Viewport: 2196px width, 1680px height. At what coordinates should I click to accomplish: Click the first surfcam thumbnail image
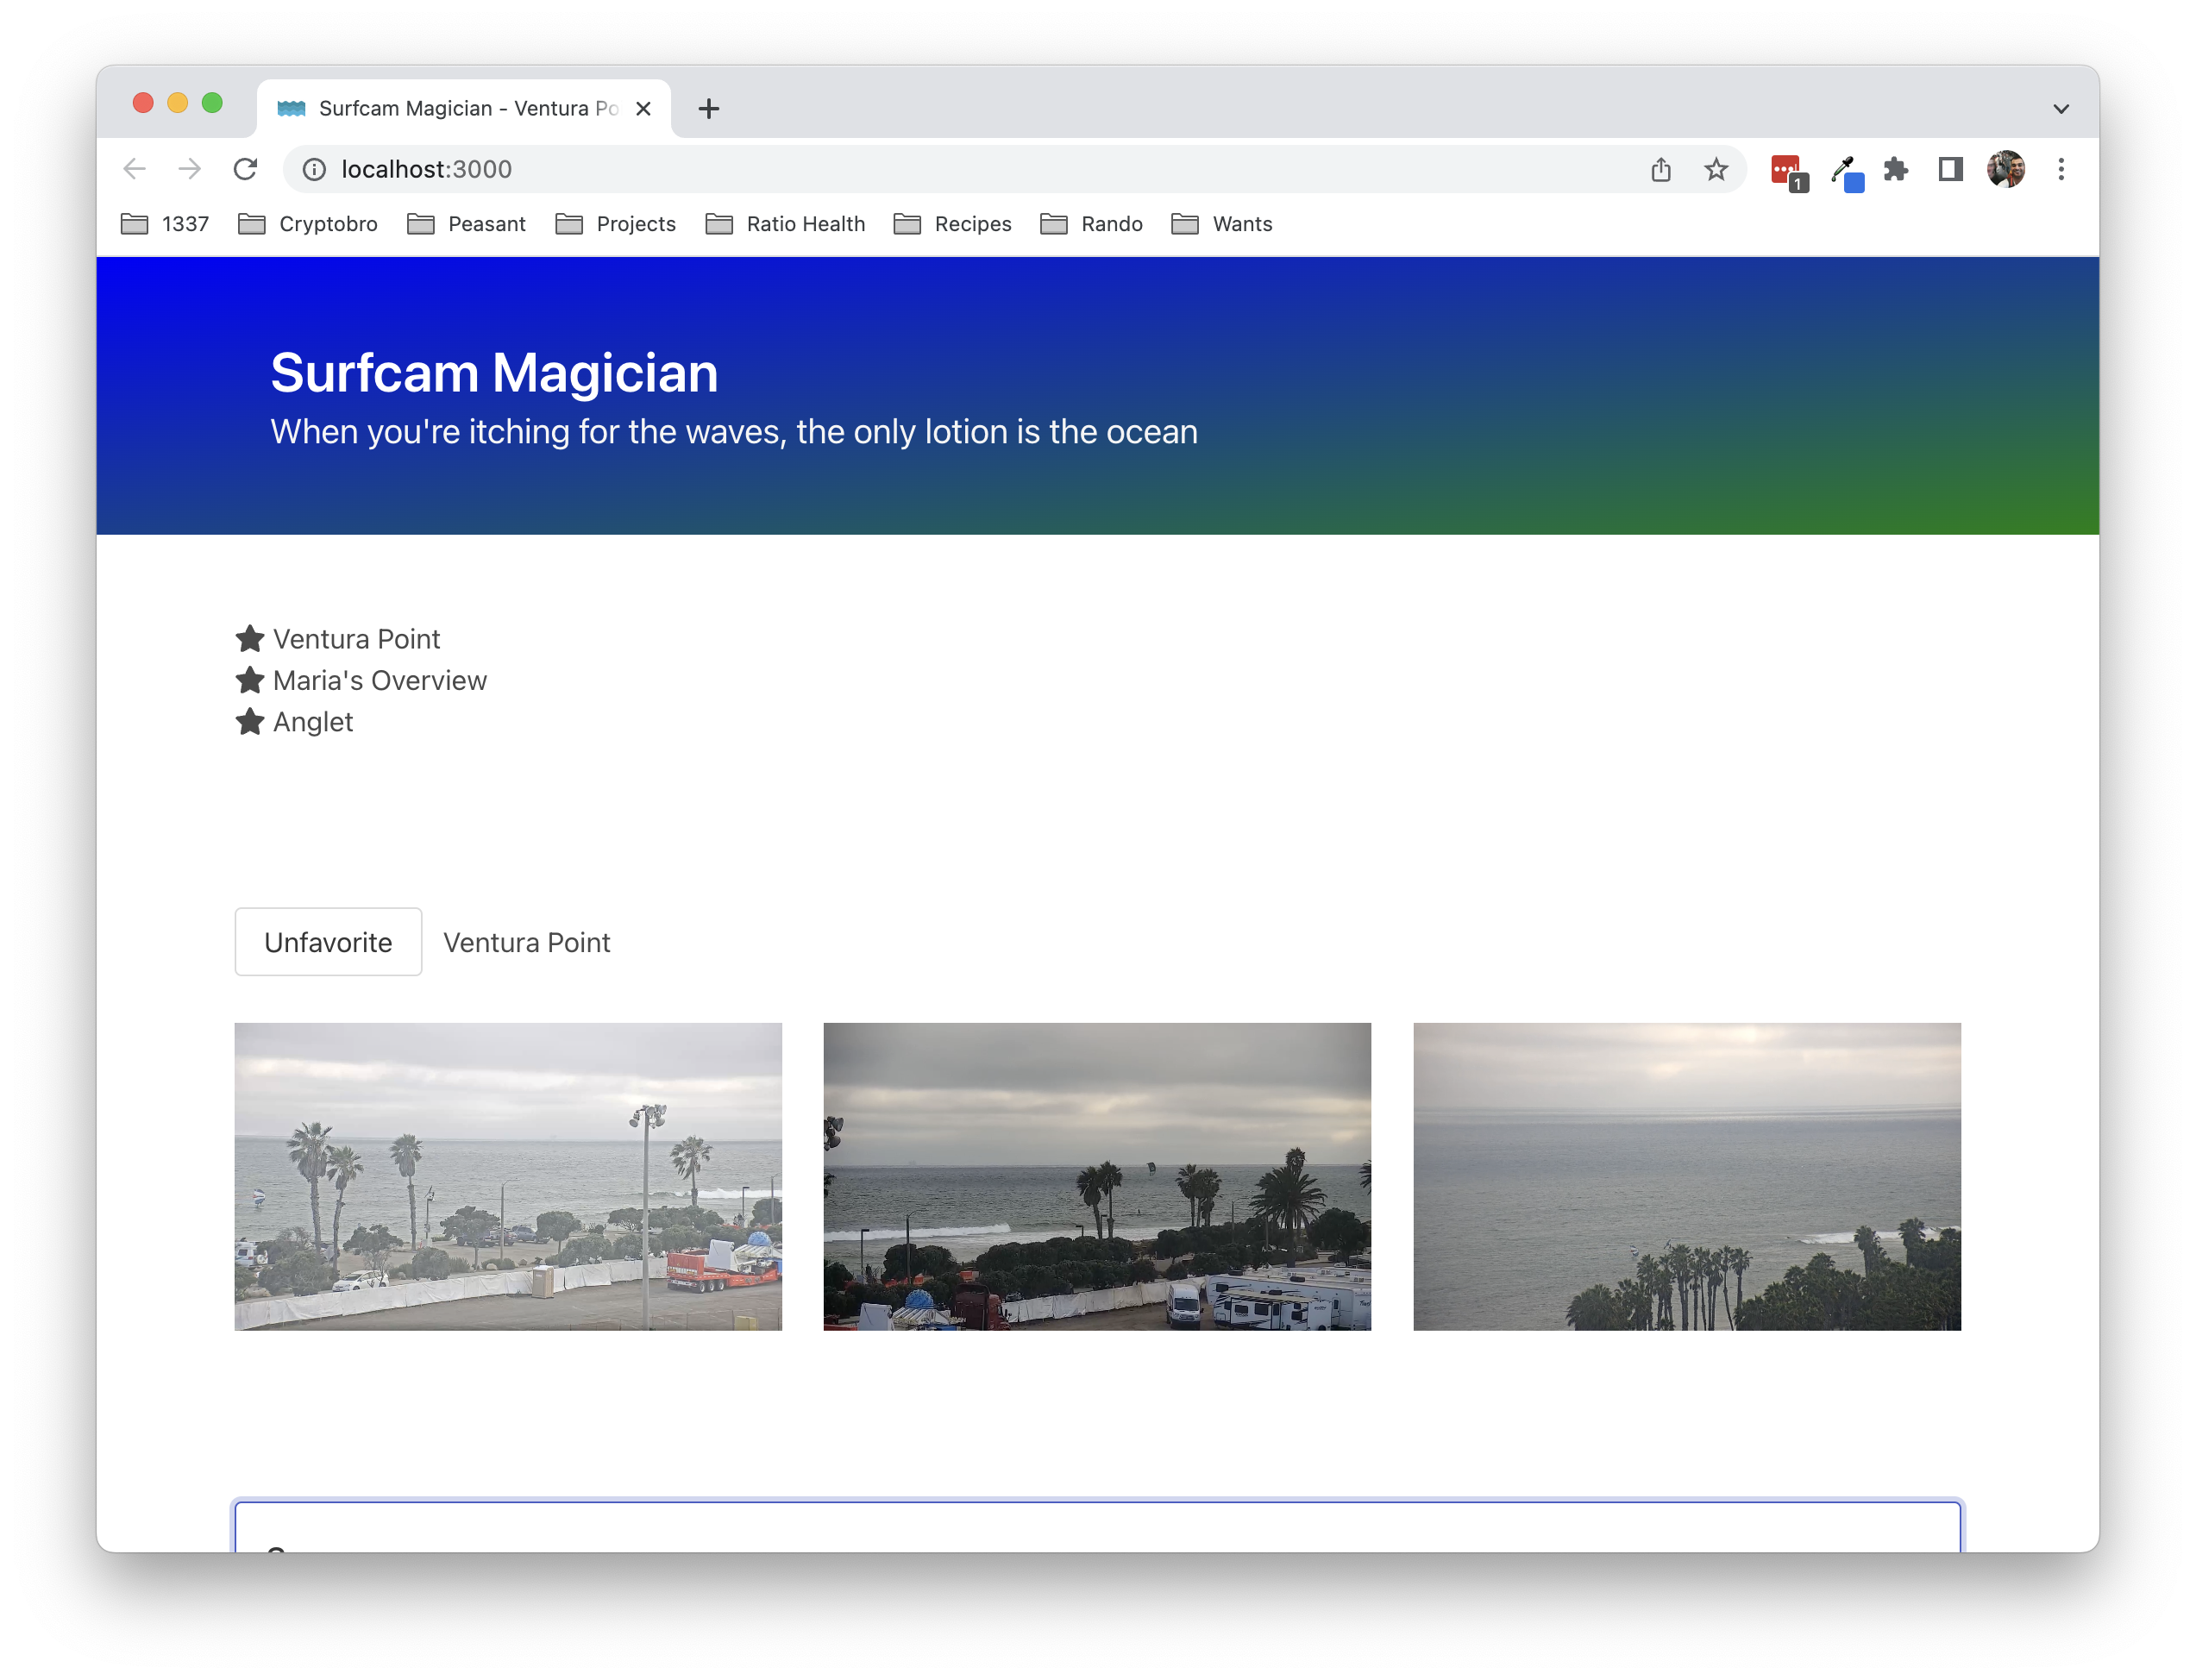(508, 1175)
